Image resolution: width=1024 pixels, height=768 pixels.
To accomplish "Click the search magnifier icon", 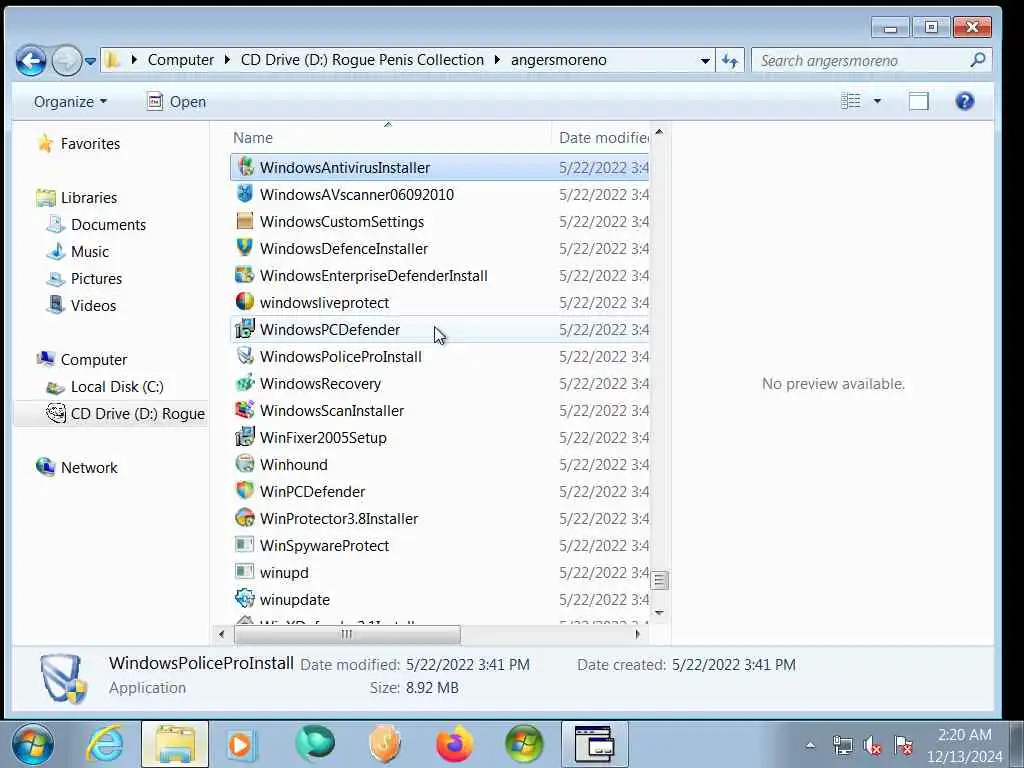I will (x=978, y=60).
